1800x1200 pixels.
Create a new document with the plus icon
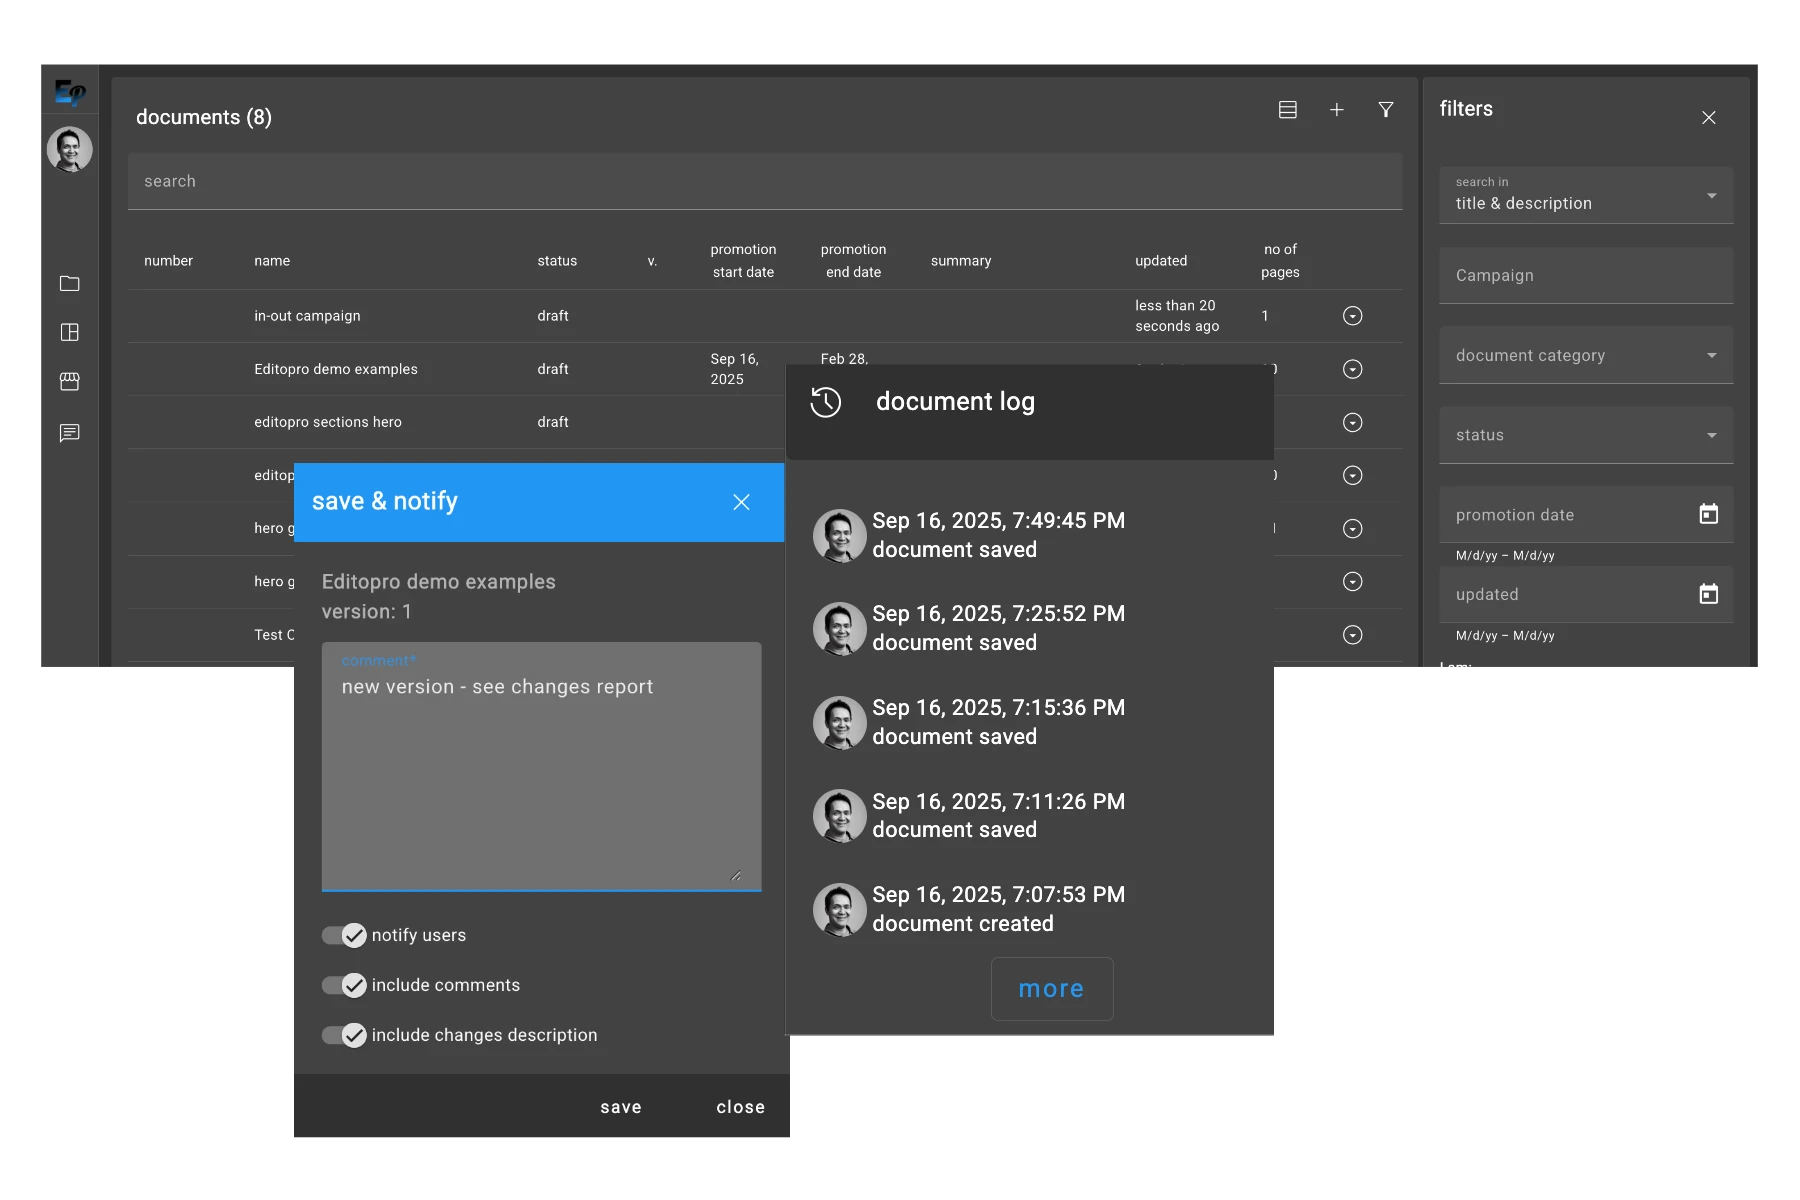pyautogui.click(x=1337, y=110)
